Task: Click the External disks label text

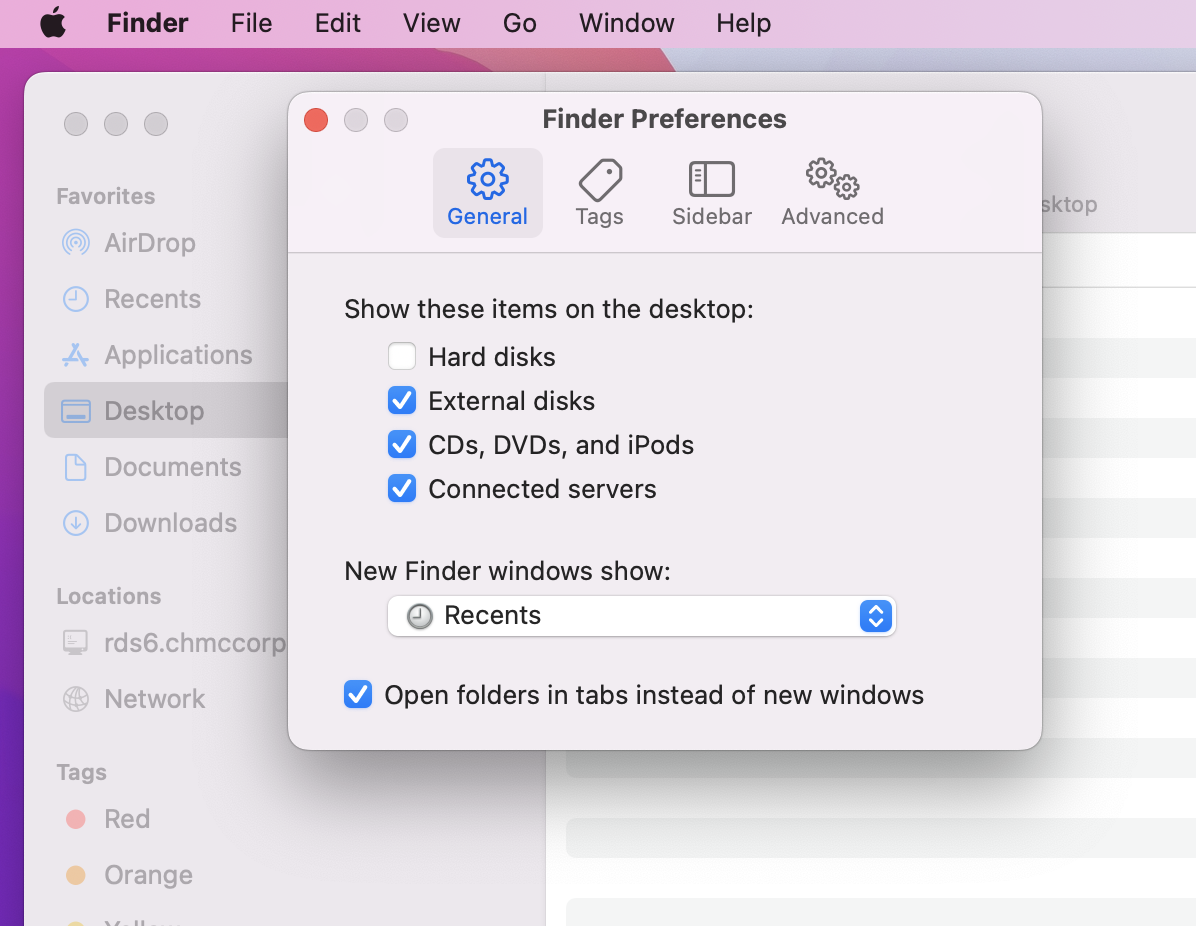Action: 512,400
